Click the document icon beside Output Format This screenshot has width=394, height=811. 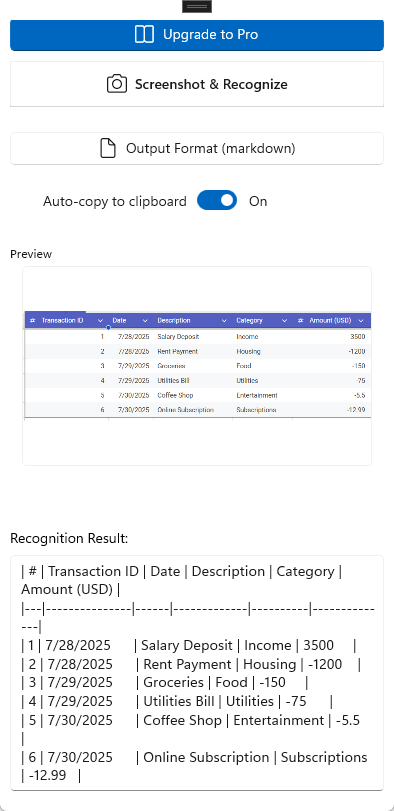tap(108, 148)
